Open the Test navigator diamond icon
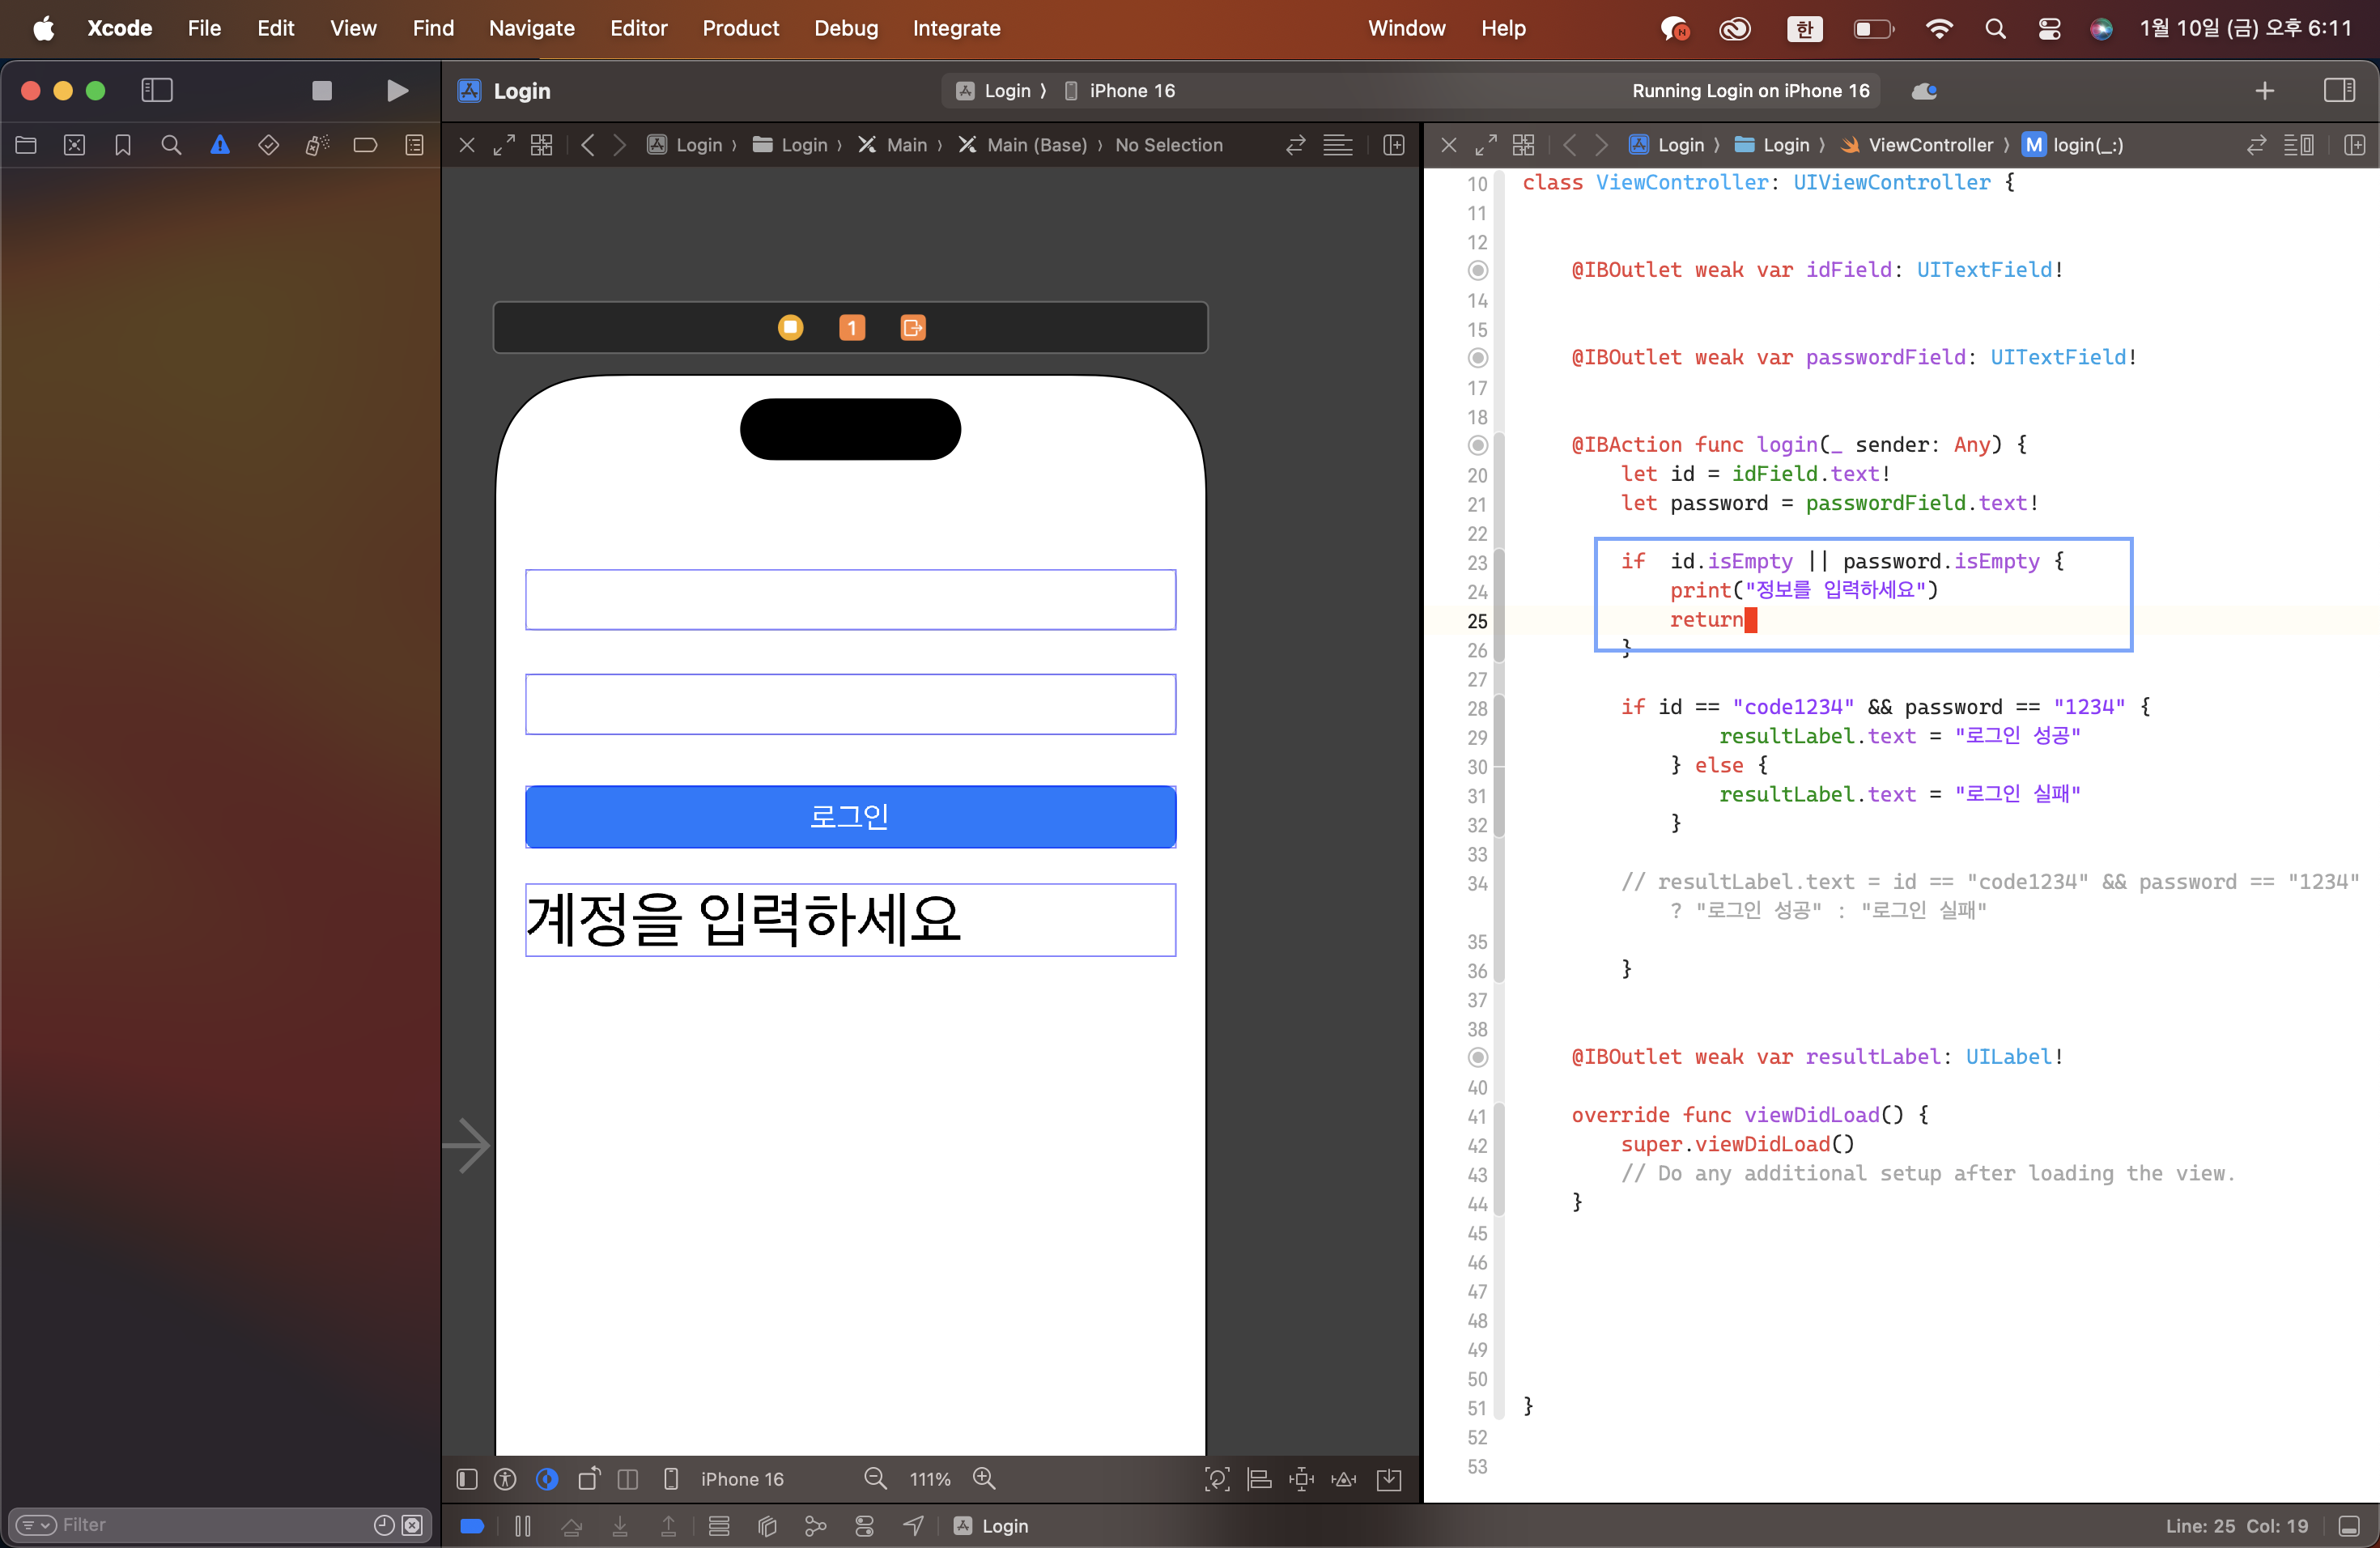 [x=268, y=146]
